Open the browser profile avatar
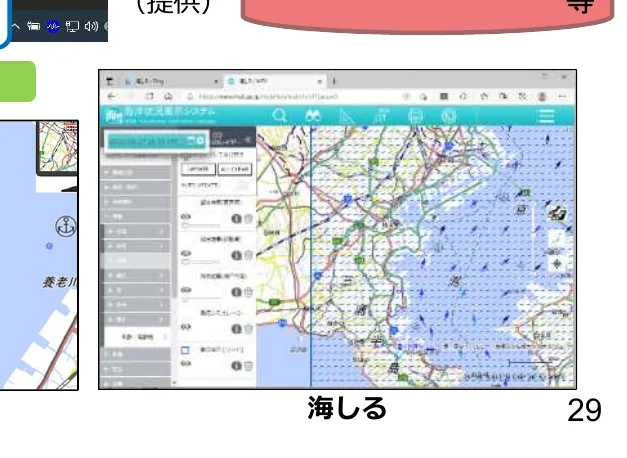Screen dimensions: 627x458 coord(542,96)
